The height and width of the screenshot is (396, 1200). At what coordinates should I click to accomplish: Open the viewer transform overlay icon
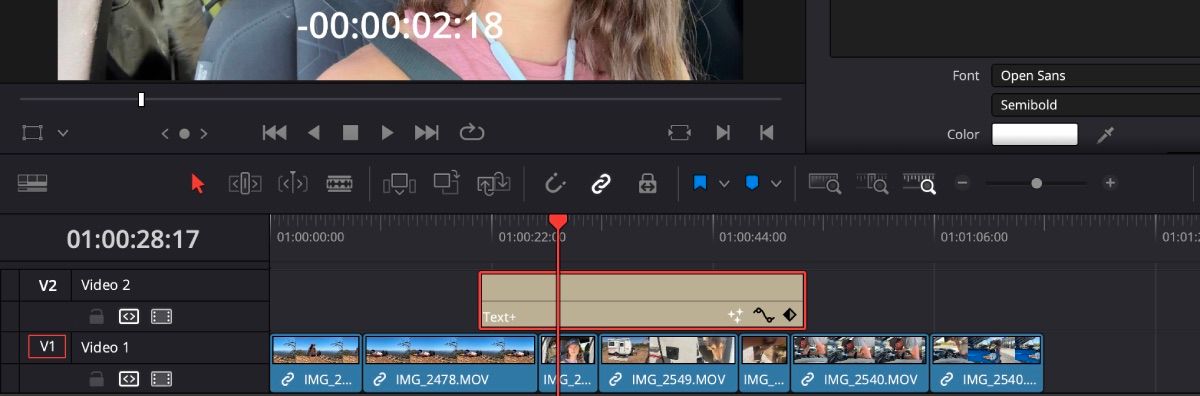tap(33, 132)
